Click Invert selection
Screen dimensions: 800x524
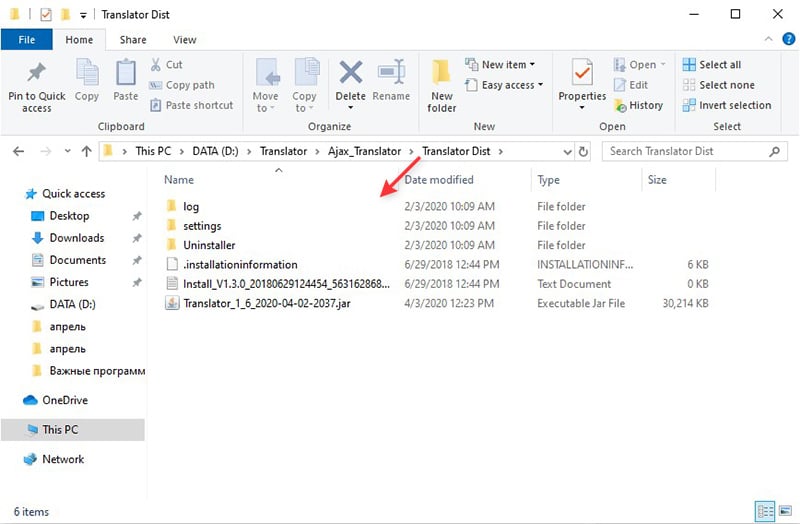tap(727, 105)
